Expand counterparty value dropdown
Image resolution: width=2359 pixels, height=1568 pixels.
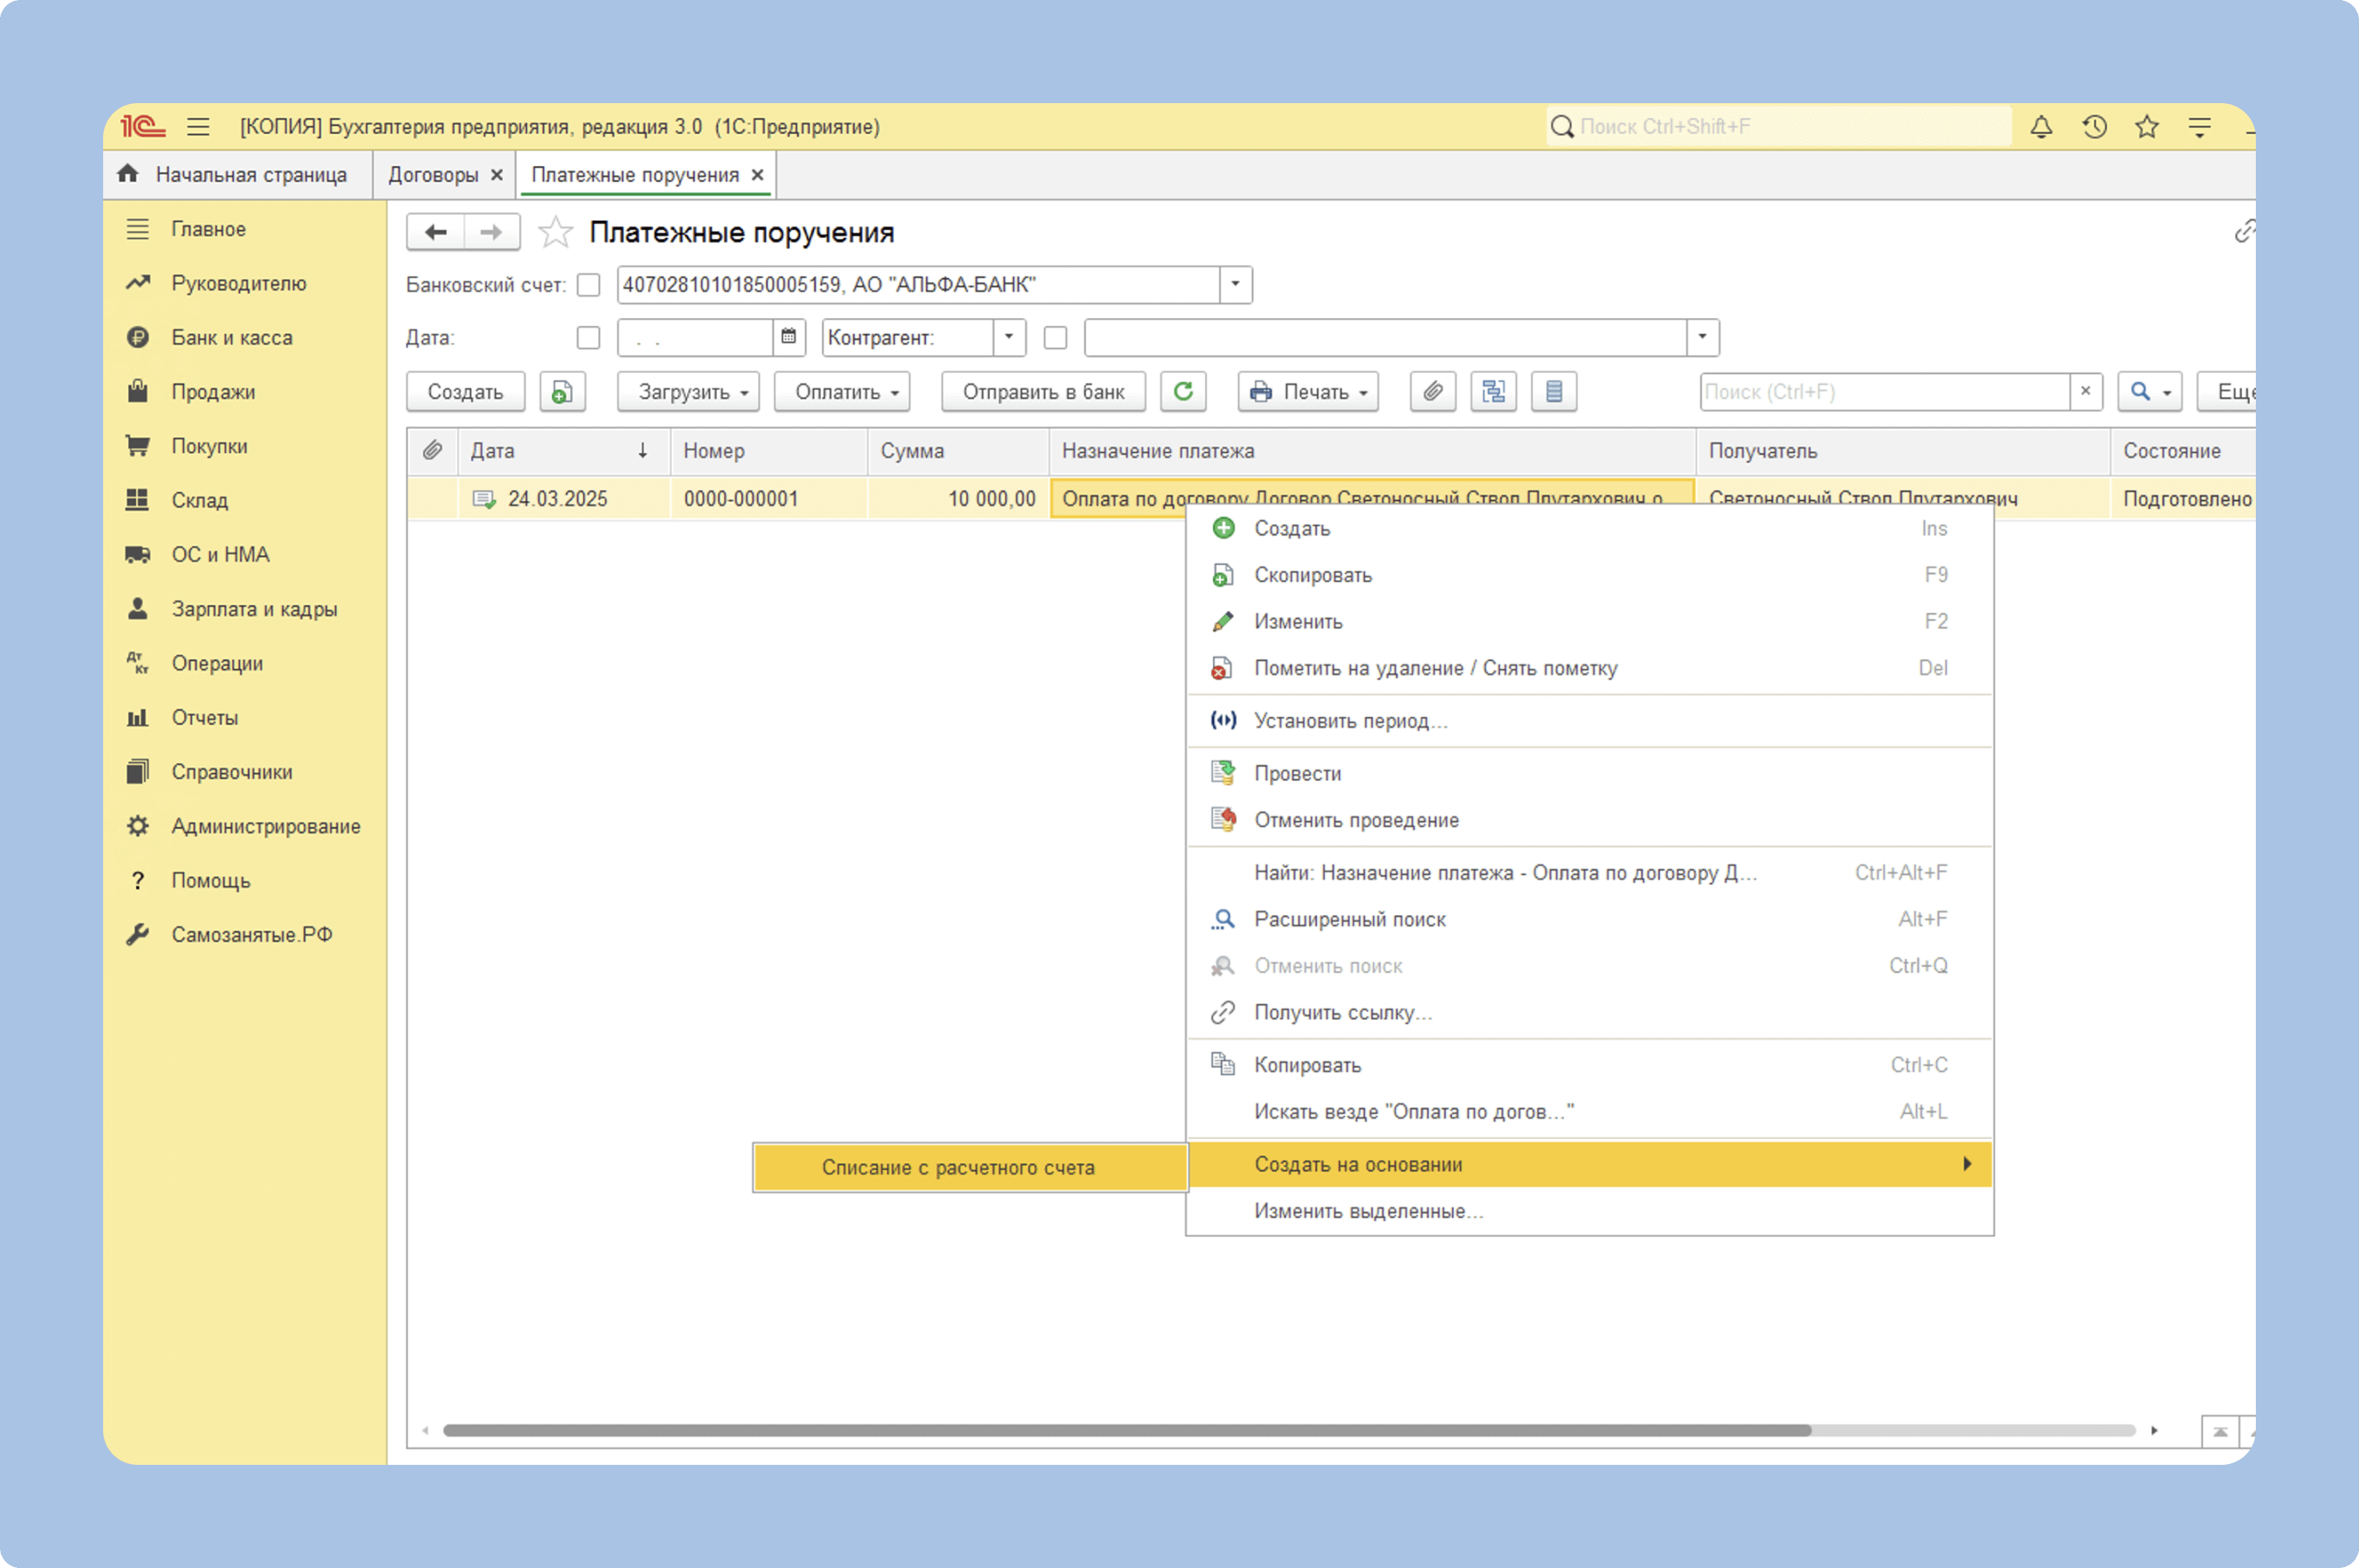click(x=1702, y=337)
